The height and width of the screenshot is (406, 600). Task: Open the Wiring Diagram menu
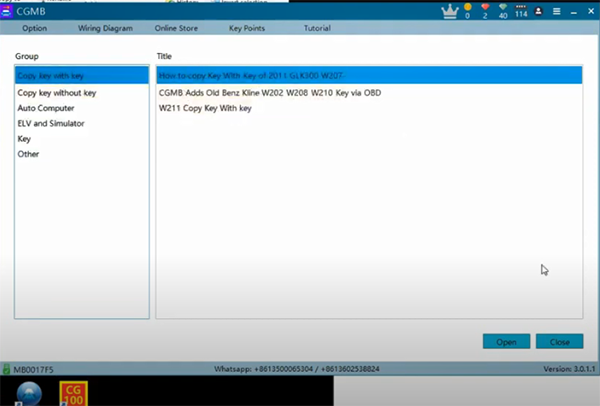click(105, 28)
